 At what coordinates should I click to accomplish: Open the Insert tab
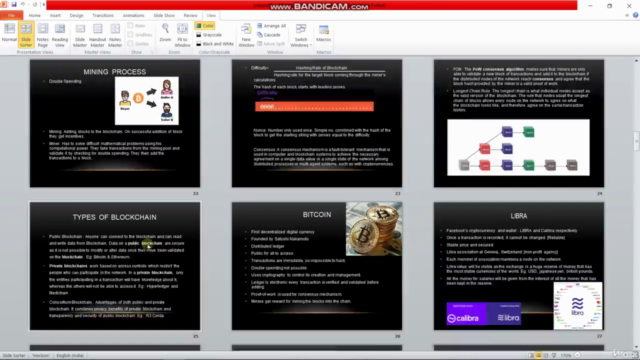(55, 16)
